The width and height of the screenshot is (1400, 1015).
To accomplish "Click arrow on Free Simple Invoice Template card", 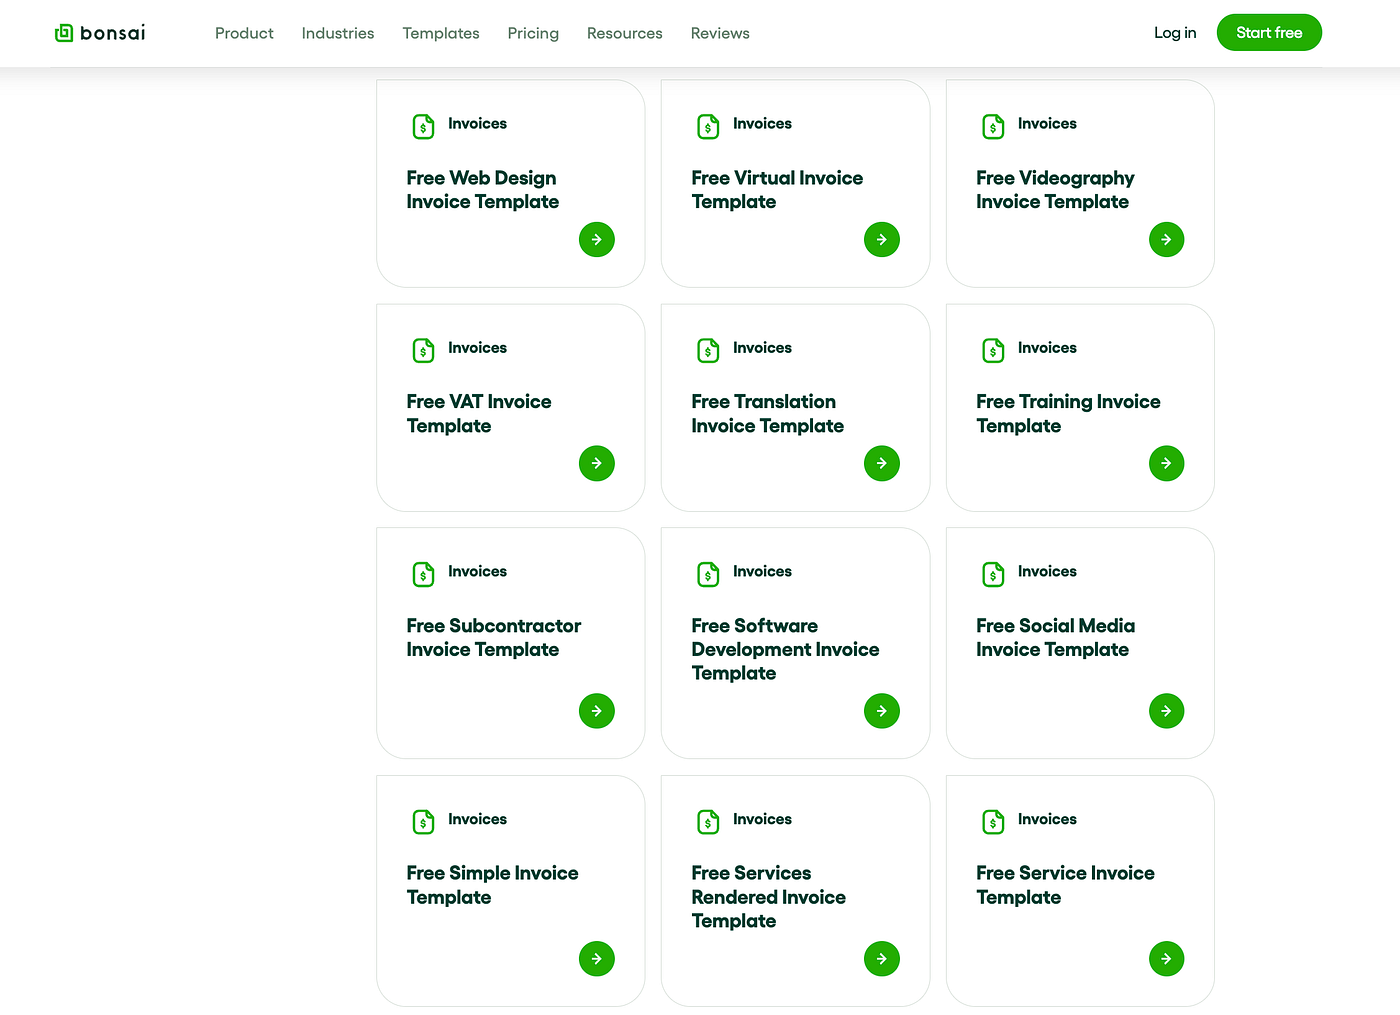I will pos(597,959).
